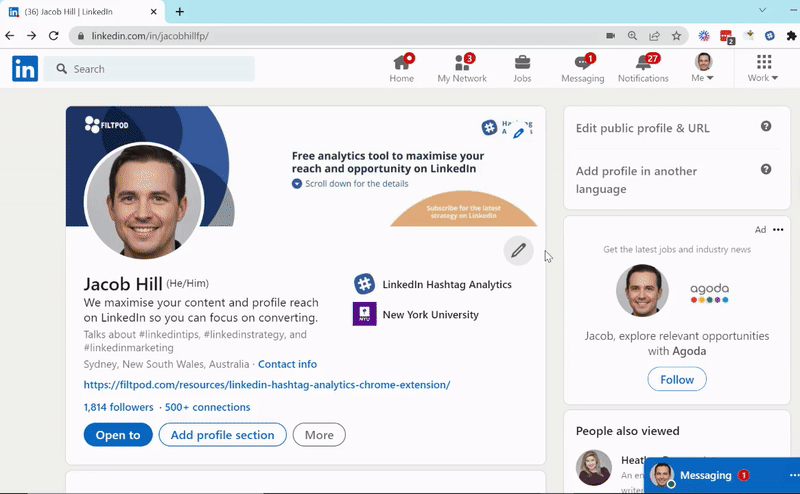Open Messaging in the top navigation
The image size is (800, 494).
(x=583, y=68)
